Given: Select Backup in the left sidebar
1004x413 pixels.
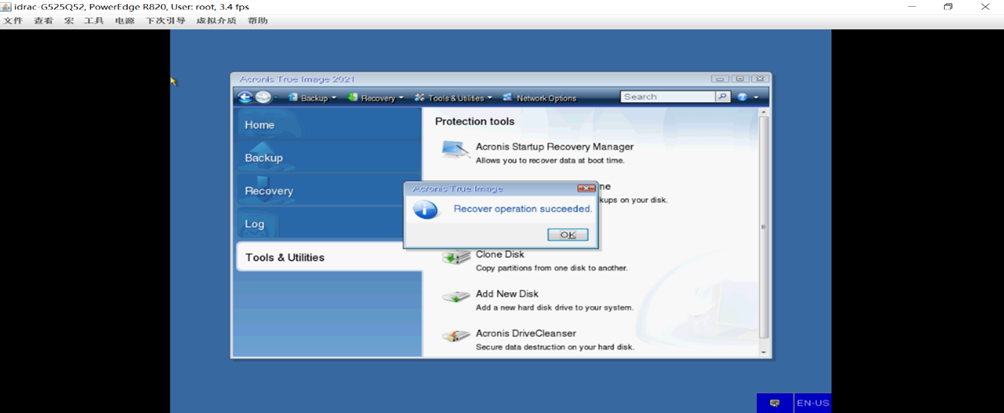Looking at the screenshot, I should click(x=328, y=158).
